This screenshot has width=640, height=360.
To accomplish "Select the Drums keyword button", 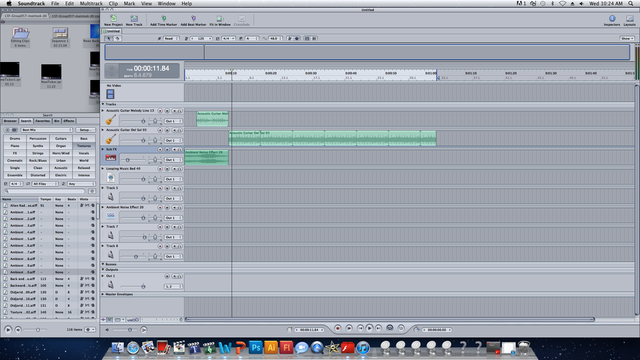I will pyautogui.click(x=15, y=139).
